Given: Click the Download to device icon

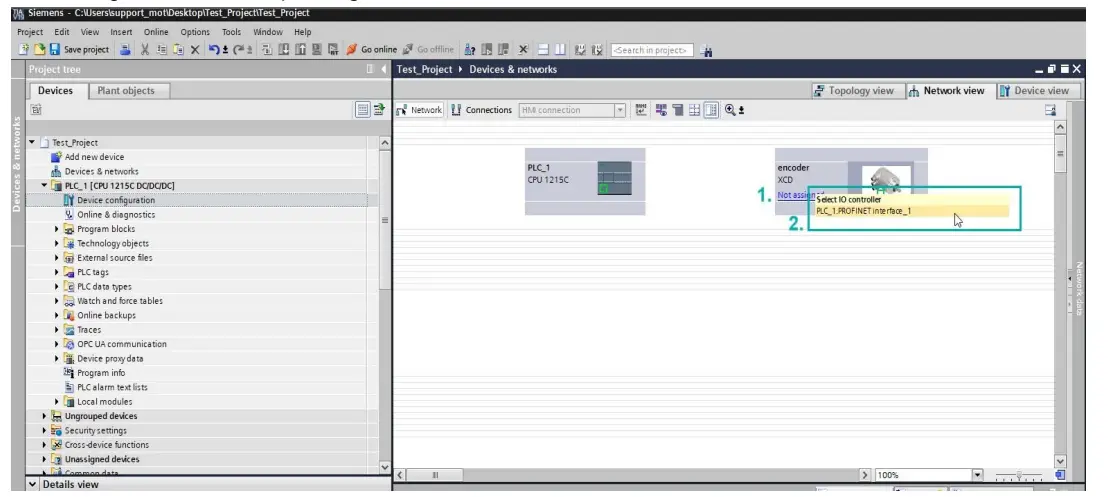Looking at the screenshot, I should (283, 49).
